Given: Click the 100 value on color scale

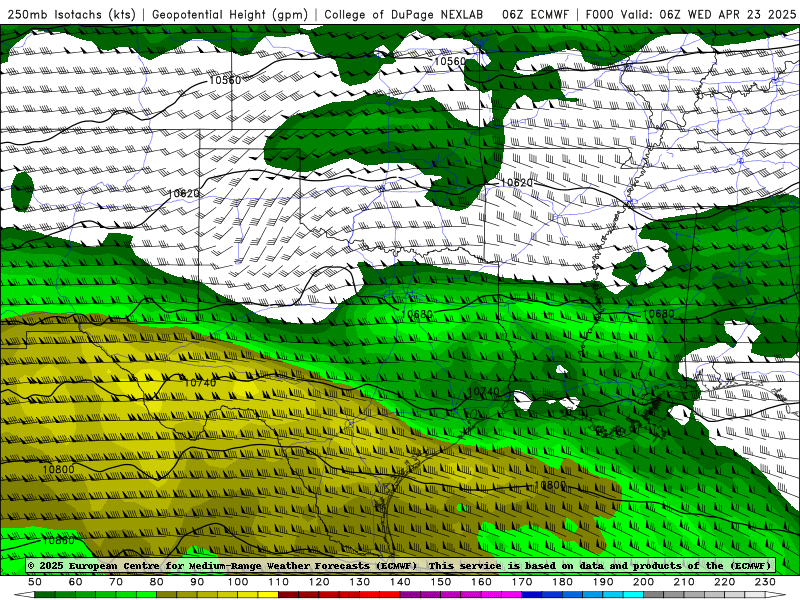Looking at the screenshot, I should click(238, 582).
